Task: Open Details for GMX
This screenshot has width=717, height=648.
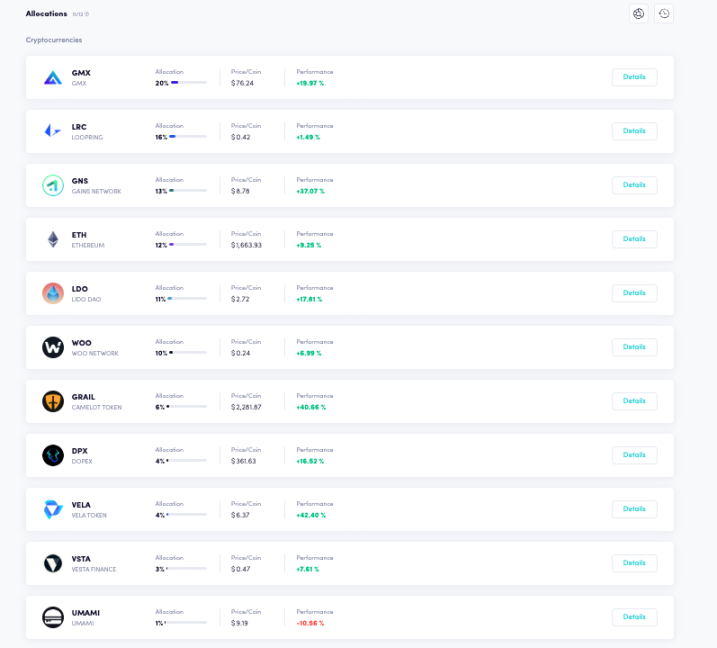Action: click(634, 77)
